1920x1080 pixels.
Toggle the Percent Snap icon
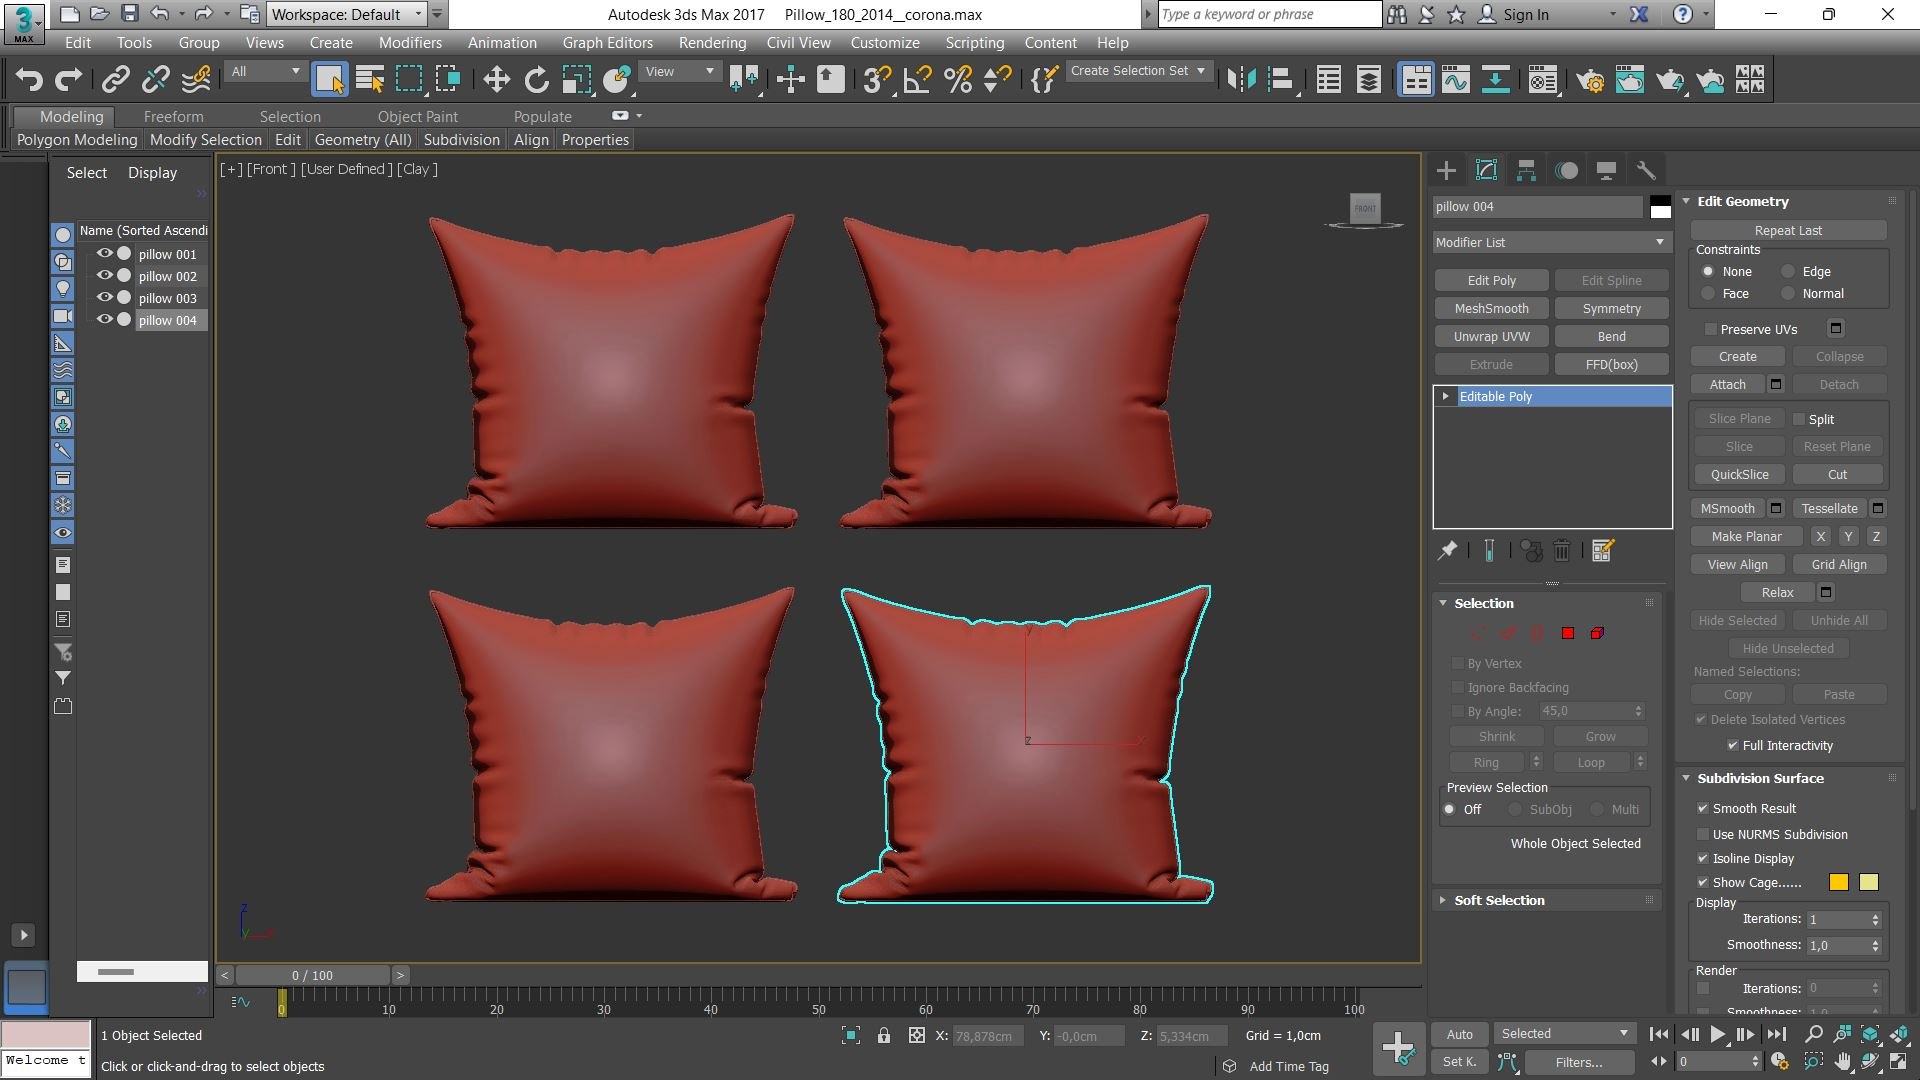pyautogui.click(x=957, y=80)
